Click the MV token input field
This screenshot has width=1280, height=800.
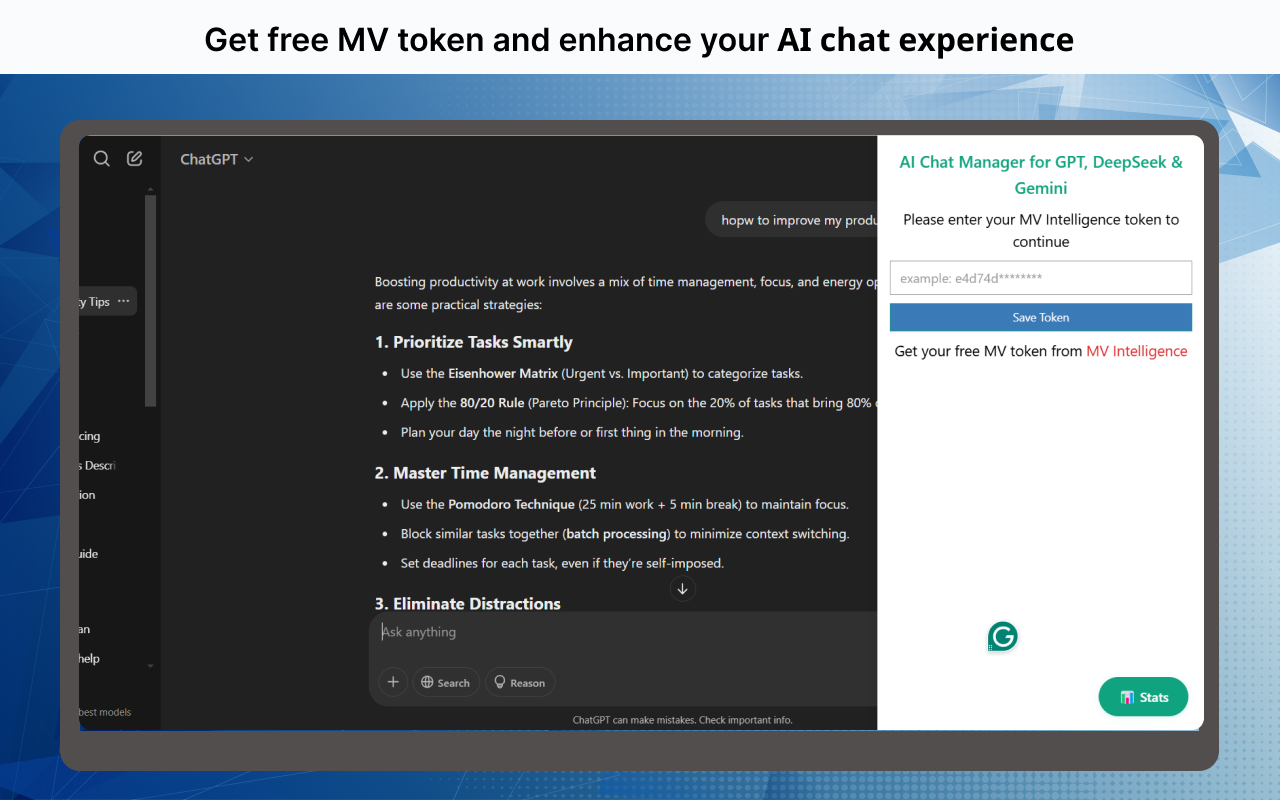(1041, 278)
